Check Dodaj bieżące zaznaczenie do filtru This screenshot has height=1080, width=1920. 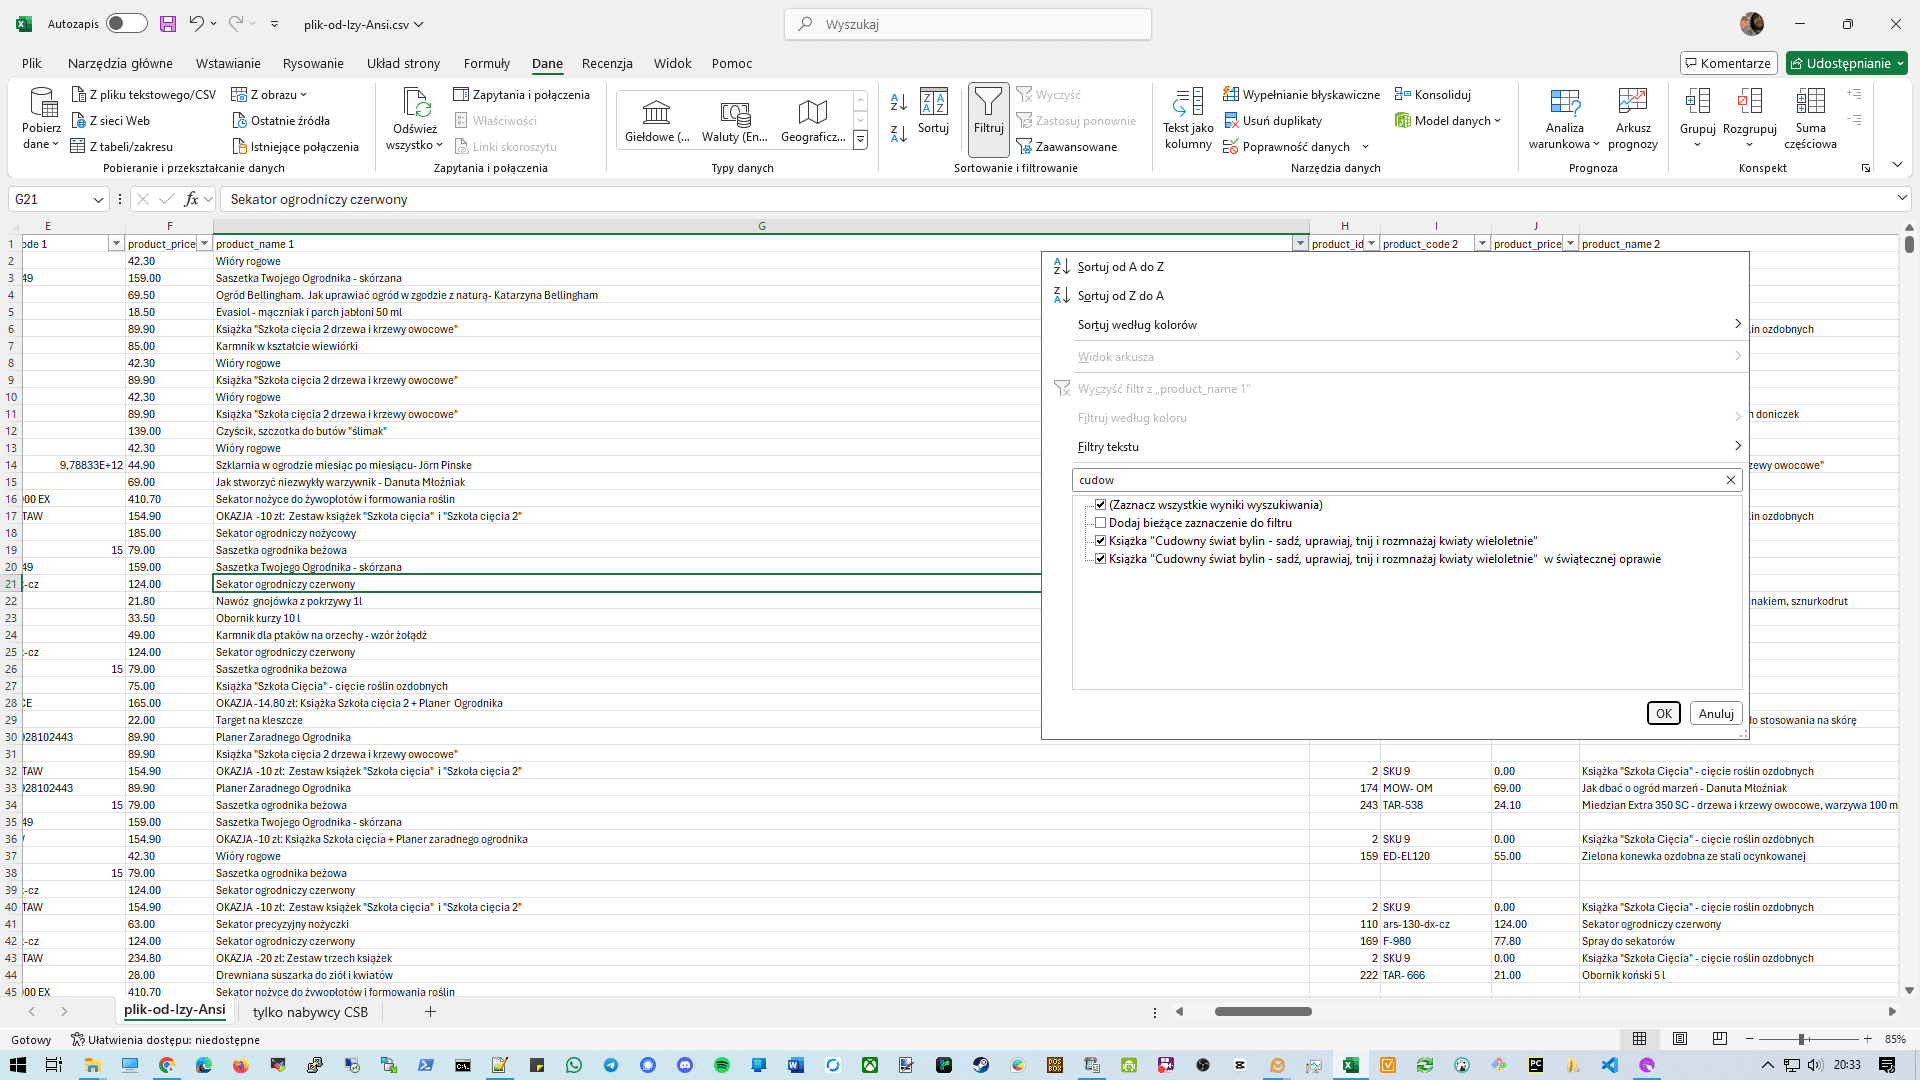pos(1100,523)
